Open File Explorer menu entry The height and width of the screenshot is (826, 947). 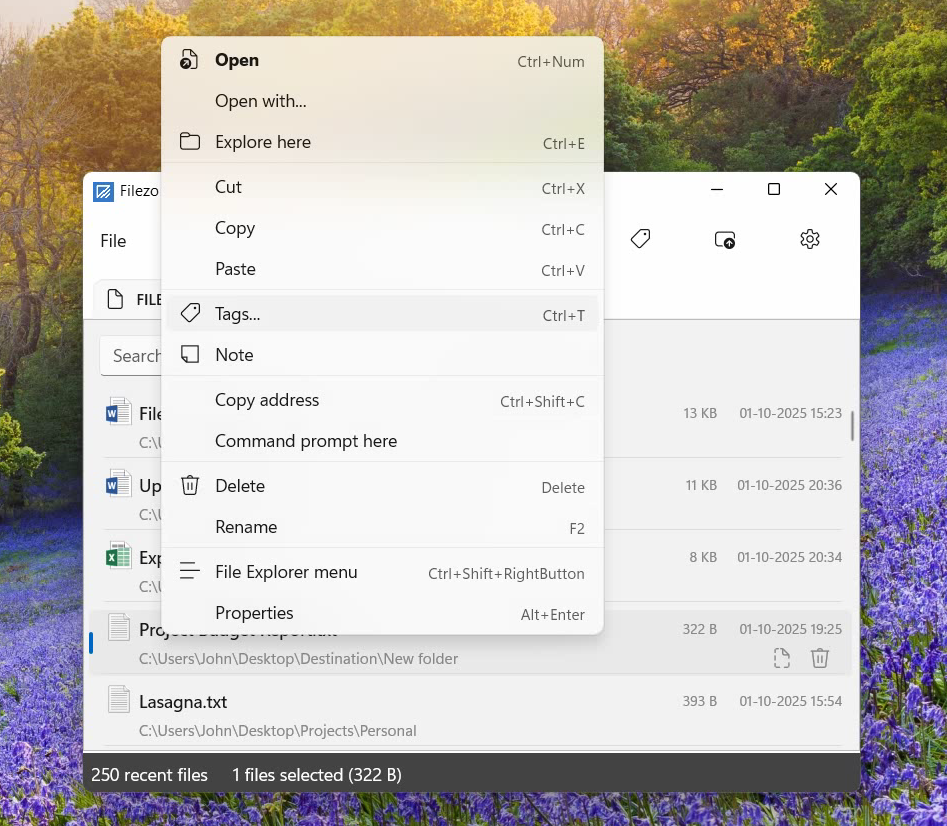pos(286,572)
